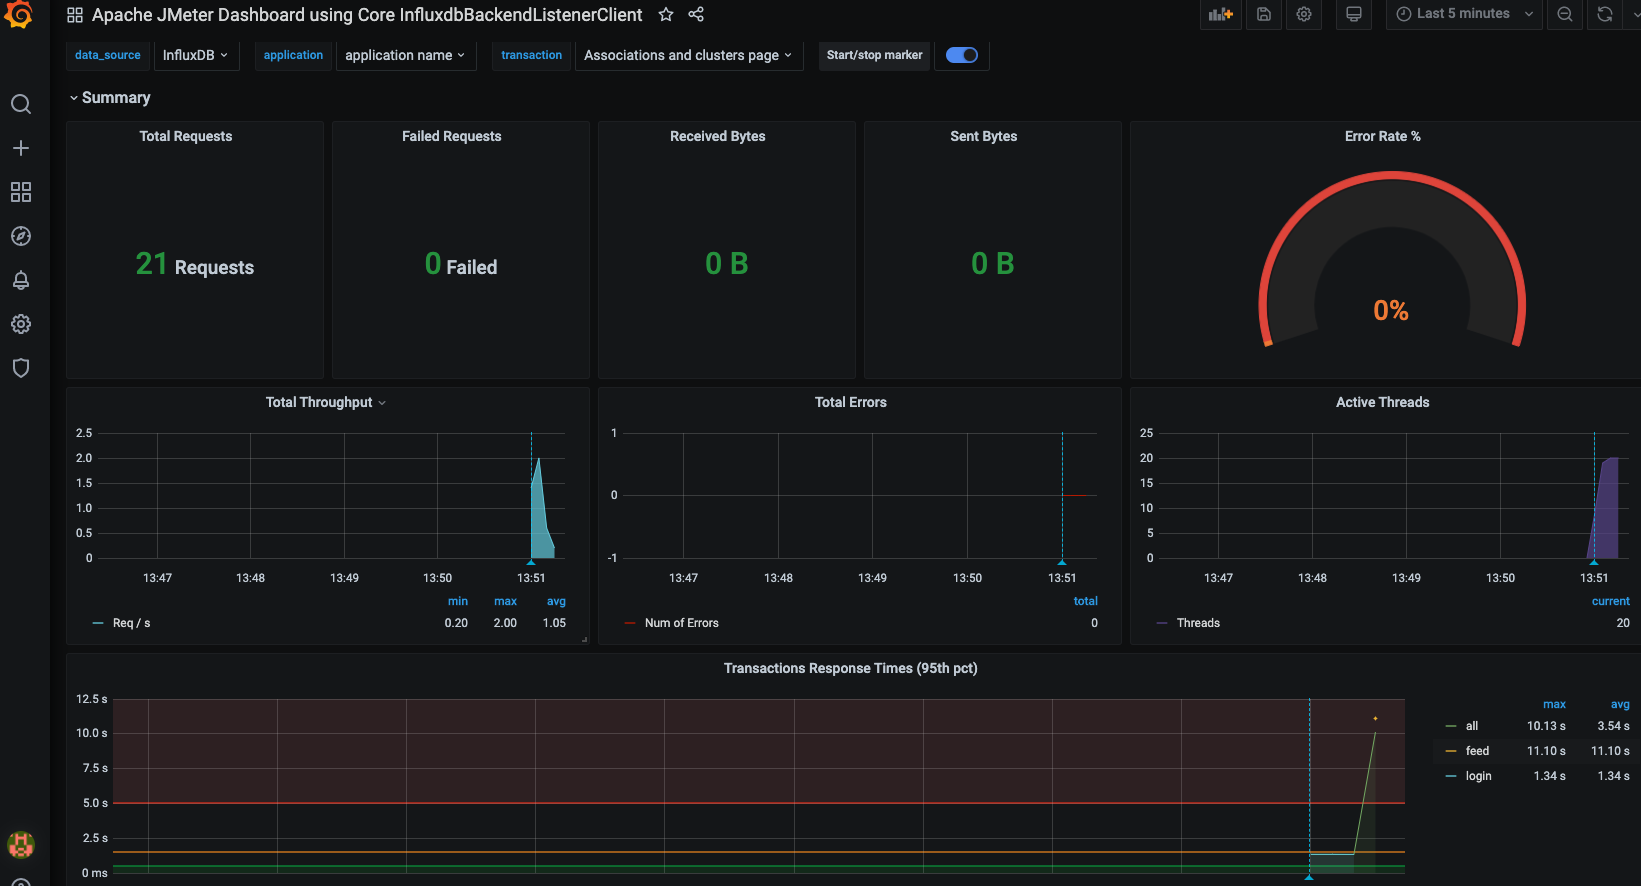This screenshot has width=1641, height=886.
Task: Toggle the Start/stop marker switch
Action: (x=962, y=55)
